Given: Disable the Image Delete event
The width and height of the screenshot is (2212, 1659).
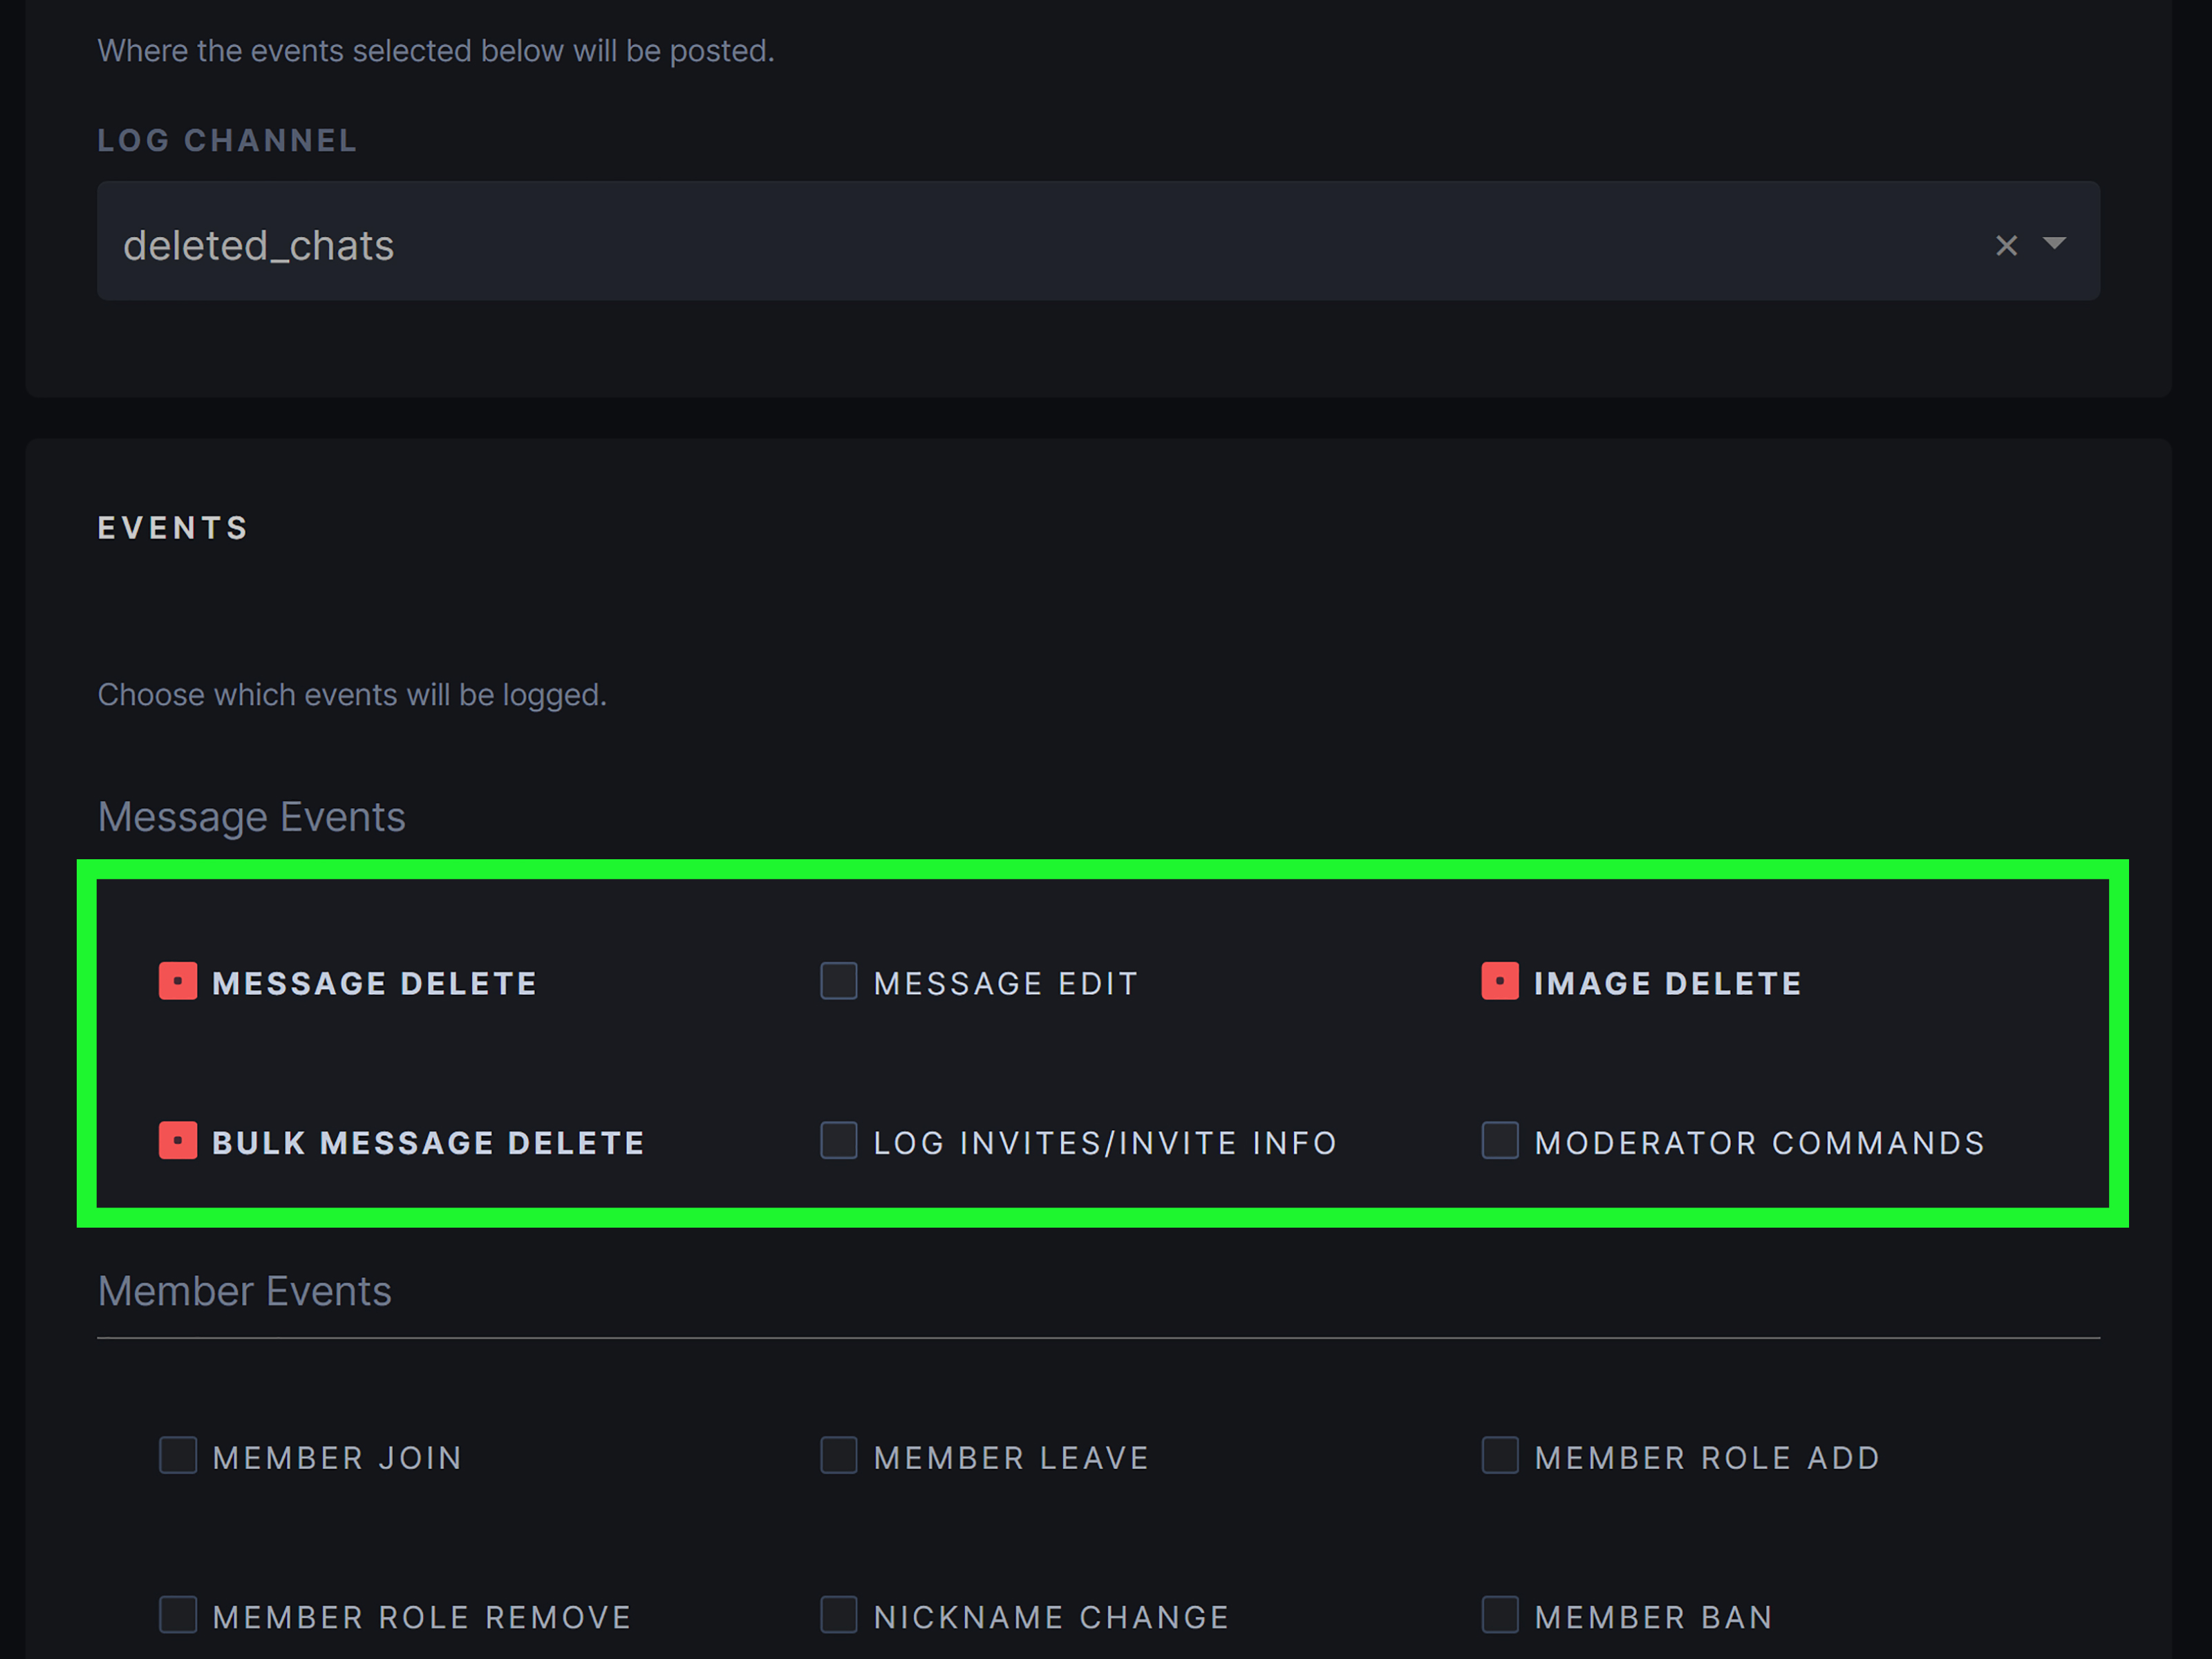Looking at the screenshot, I should click(1499, 981).
